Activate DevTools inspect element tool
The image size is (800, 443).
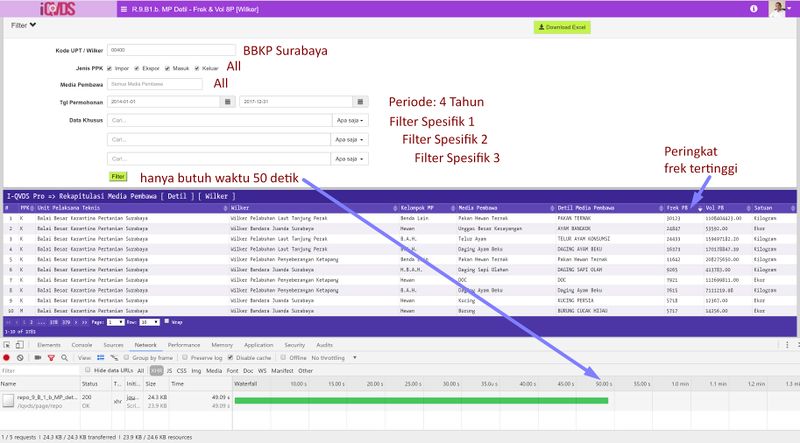(x=7, y=345)
